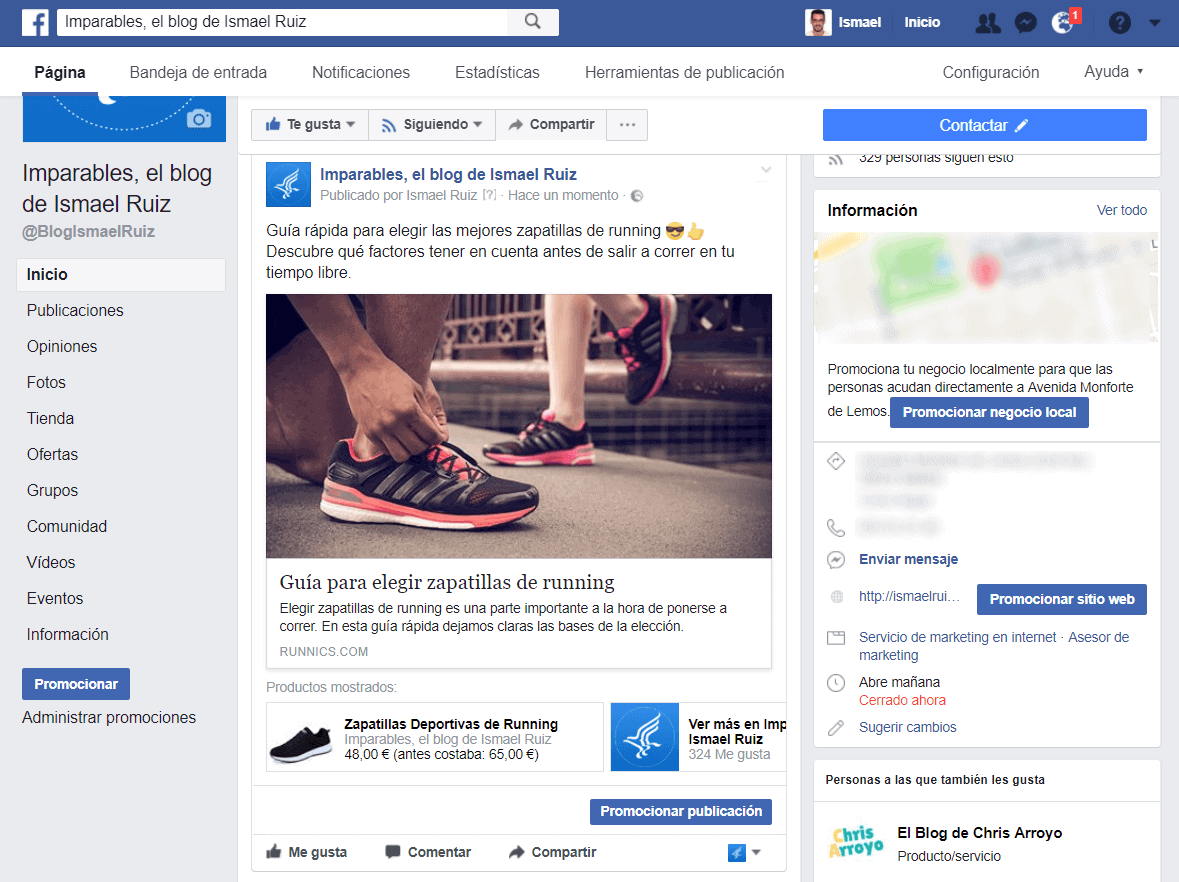Click the Facebook logo icon
Viewport: 1179px width, 882px height.
pos(35,22)
